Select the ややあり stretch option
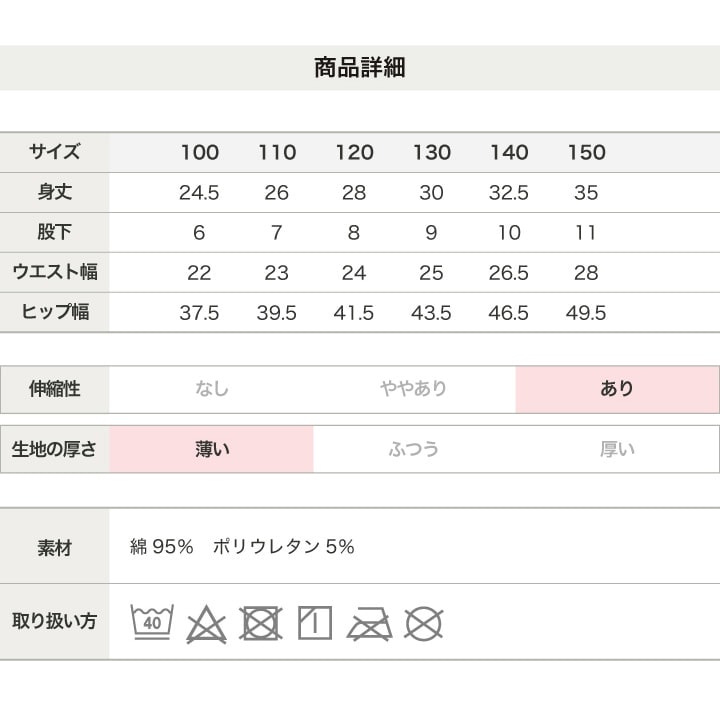Image resolution: width=720 pixels, height=720 pixels. (x=414, y=389)
